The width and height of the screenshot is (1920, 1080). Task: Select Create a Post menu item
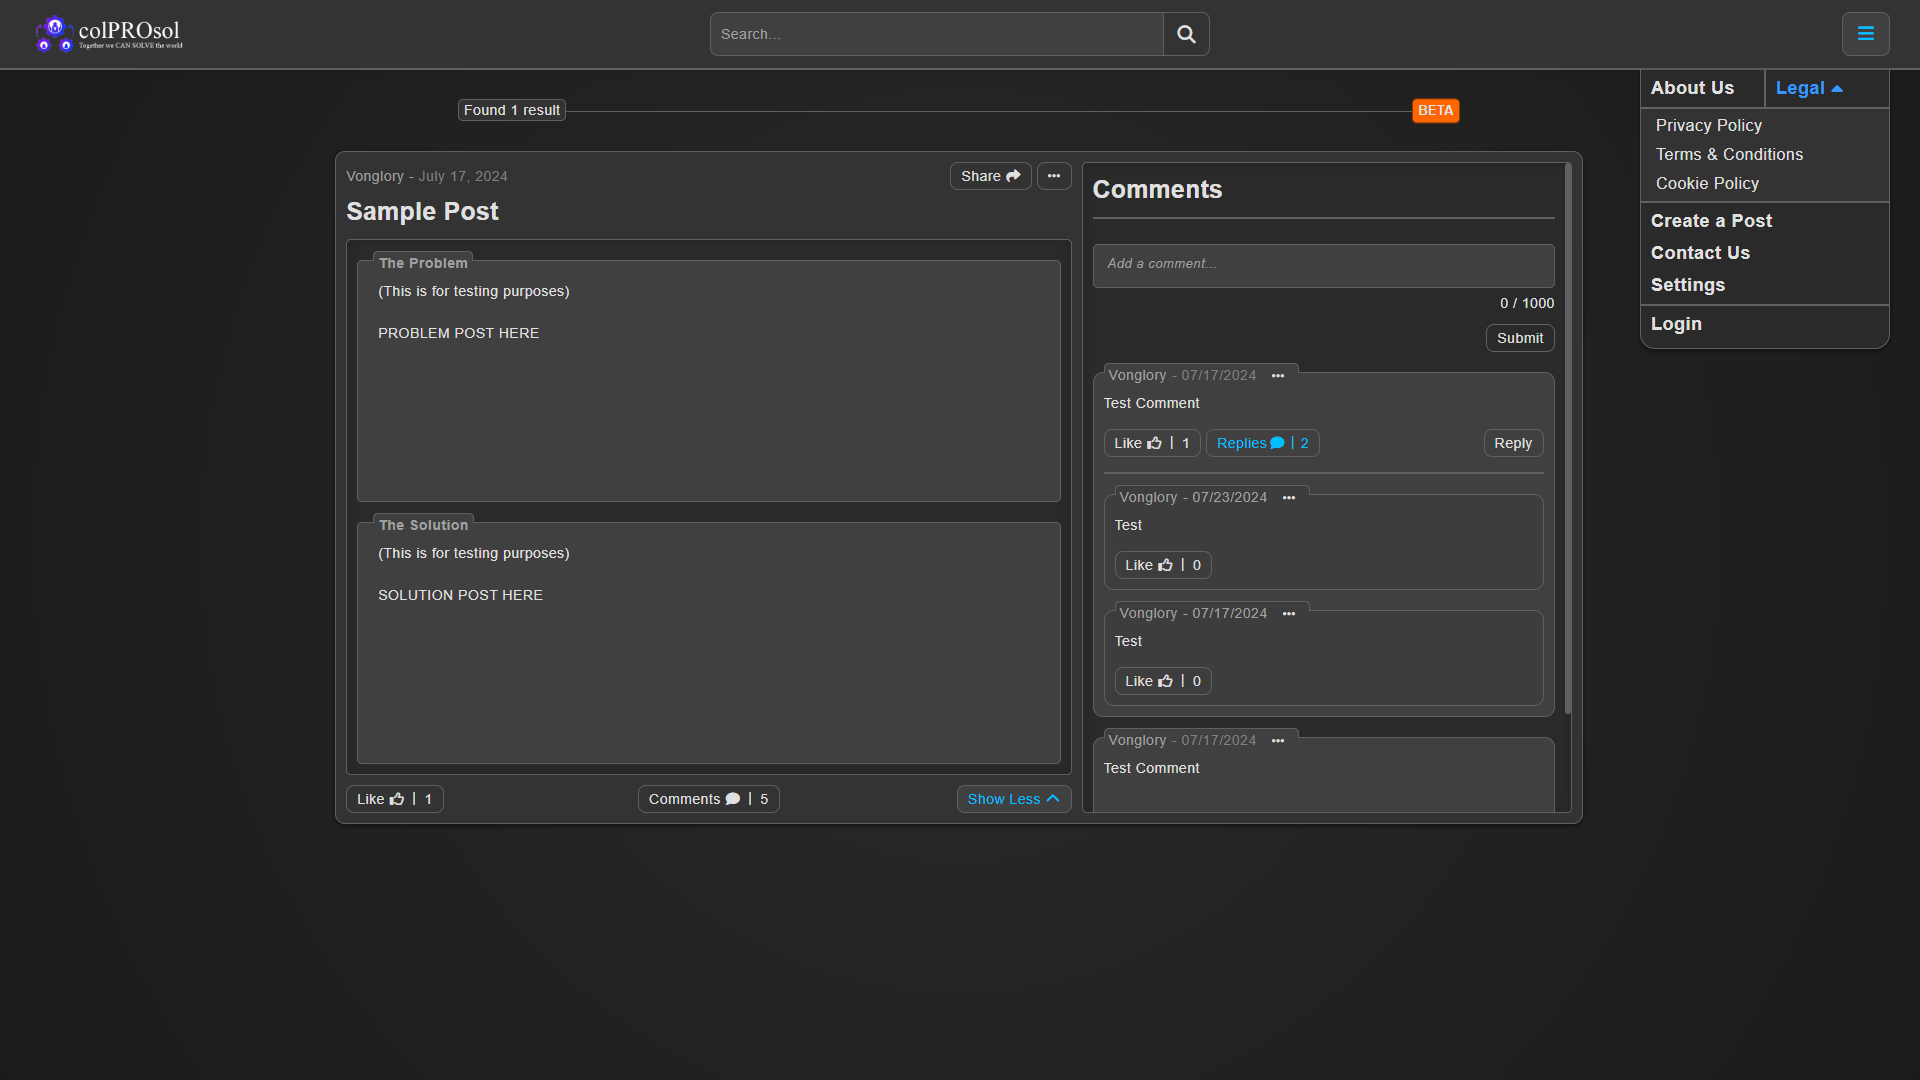pos(1711,221)
